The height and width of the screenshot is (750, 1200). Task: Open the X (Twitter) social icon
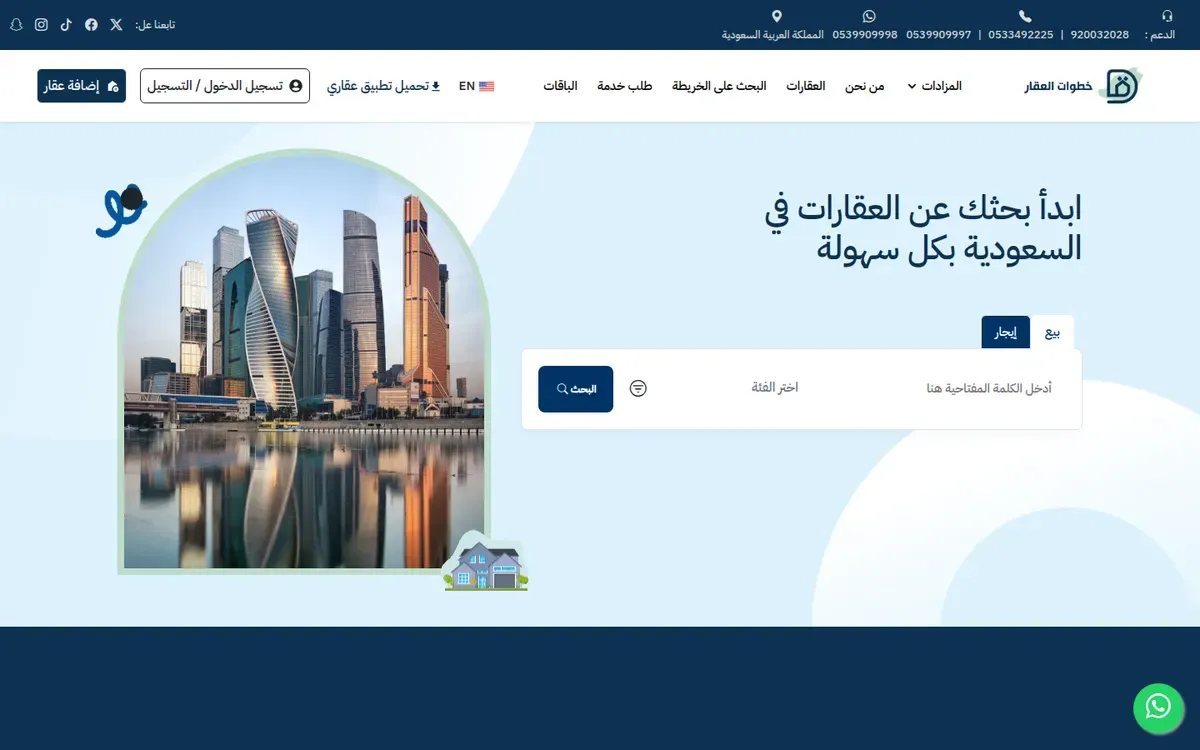click(116, 25)
